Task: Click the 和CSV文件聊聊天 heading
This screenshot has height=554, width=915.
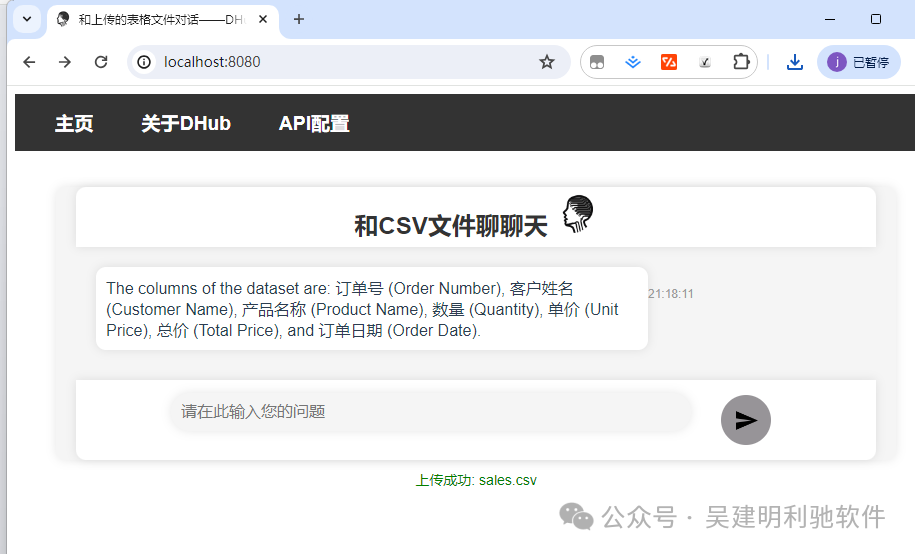Action: click(451, 226)
